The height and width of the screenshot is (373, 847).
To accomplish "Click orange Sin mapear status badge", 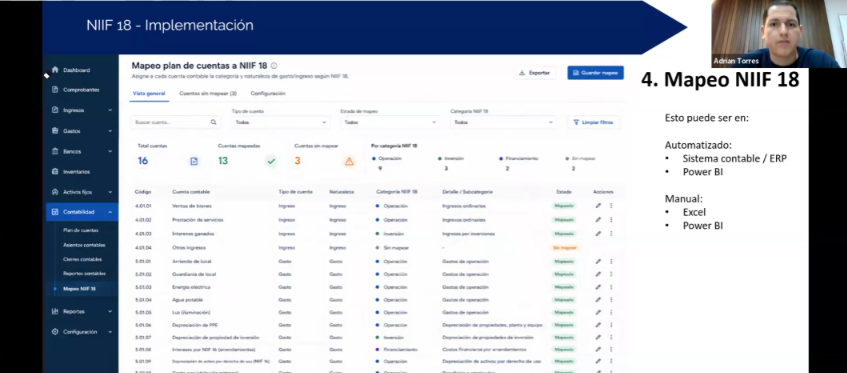I will 565,248.
